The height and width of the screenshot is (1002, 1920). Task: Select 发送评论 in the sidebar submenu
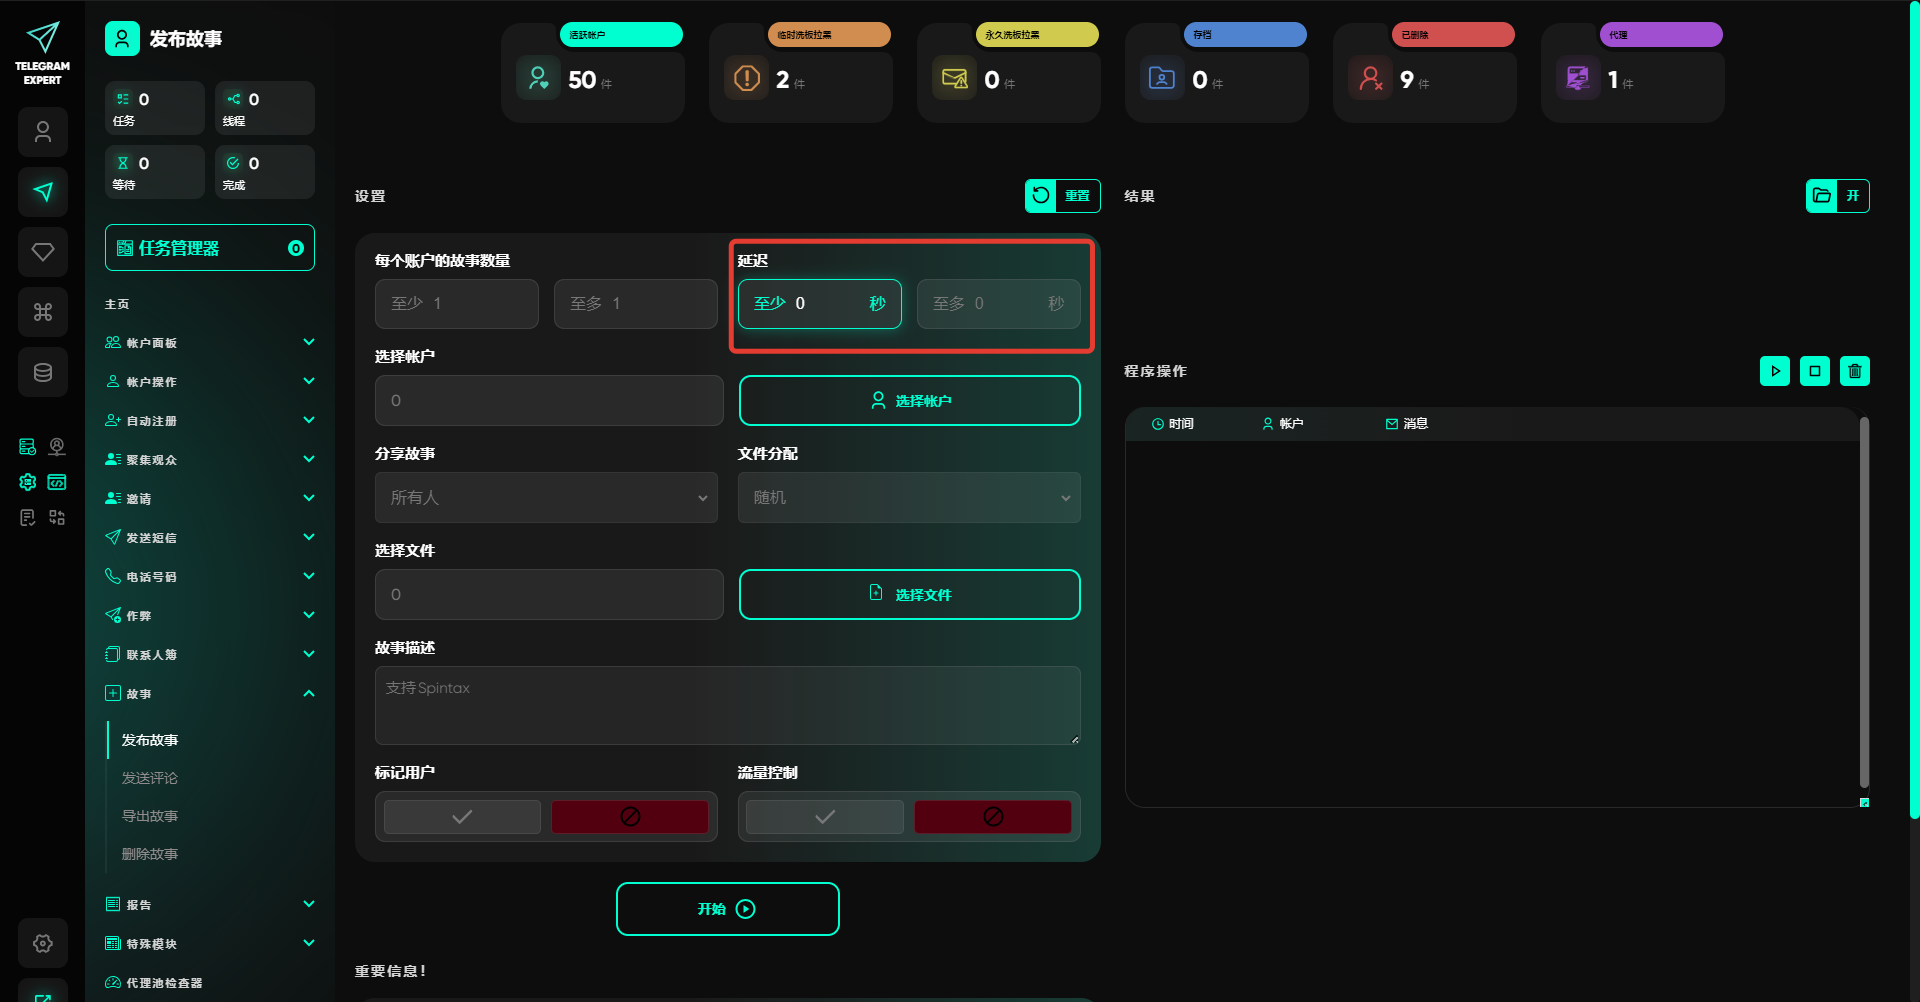[x=150, y=778]
